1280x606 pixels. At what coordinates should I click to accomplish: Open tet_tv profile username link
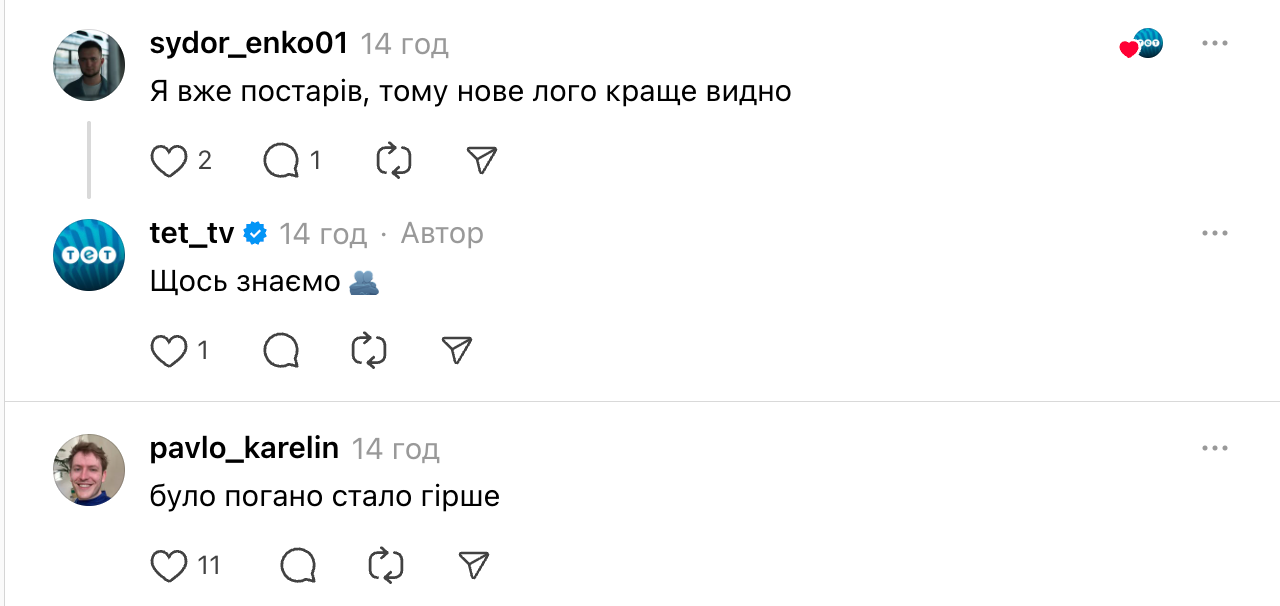click(x=192, y=233)
